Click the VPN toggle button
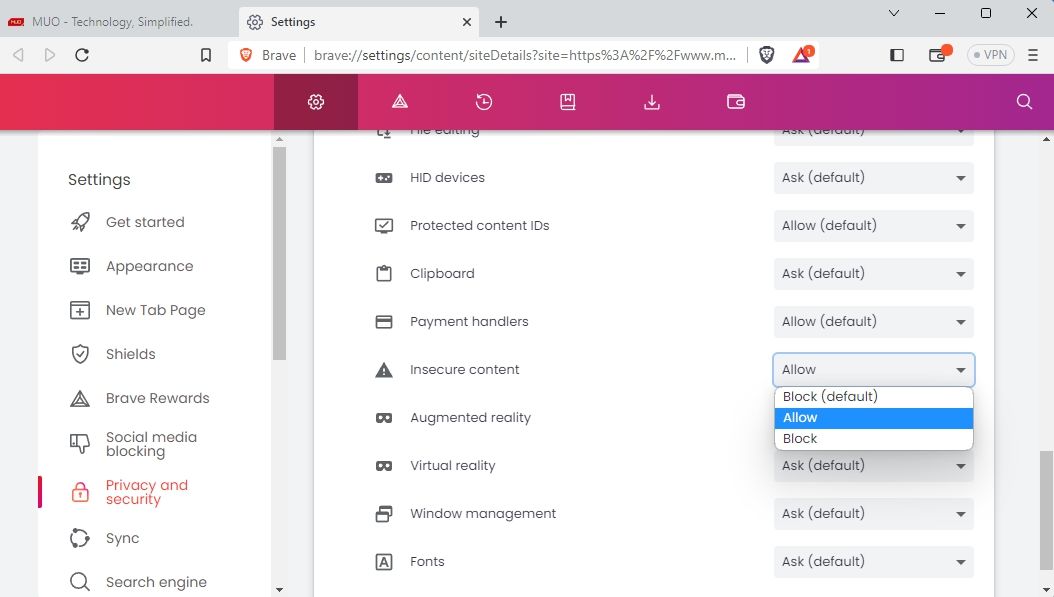 989,55
